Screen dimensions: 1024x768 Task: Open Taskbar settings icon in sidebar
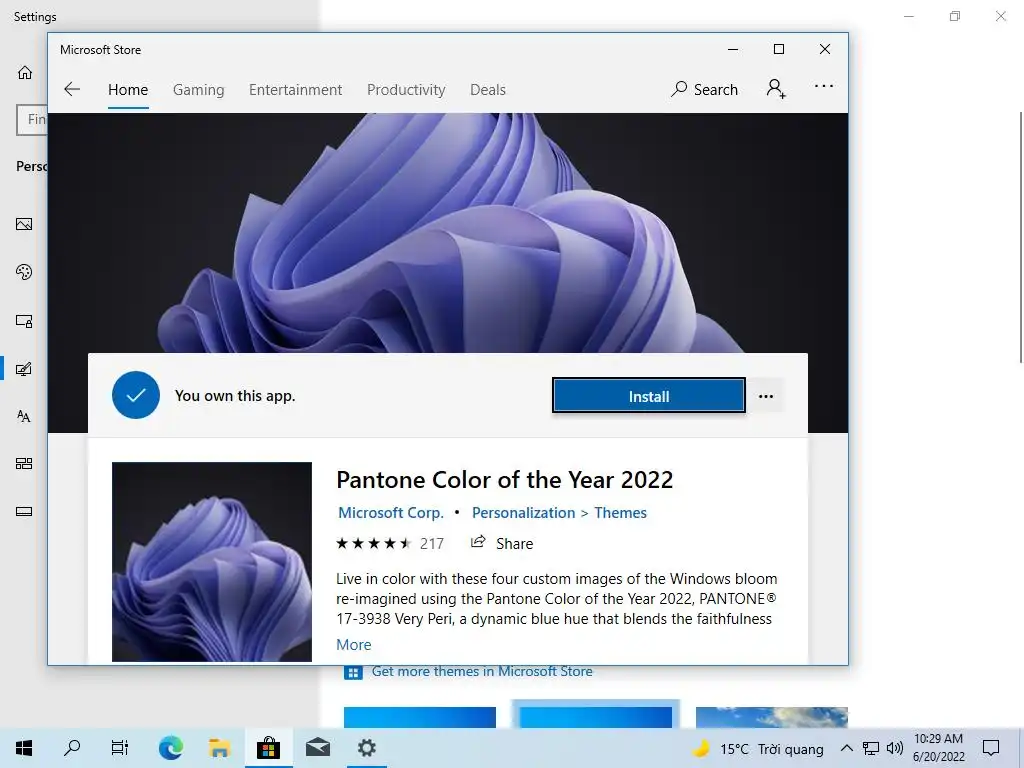[x=24, y=511]
